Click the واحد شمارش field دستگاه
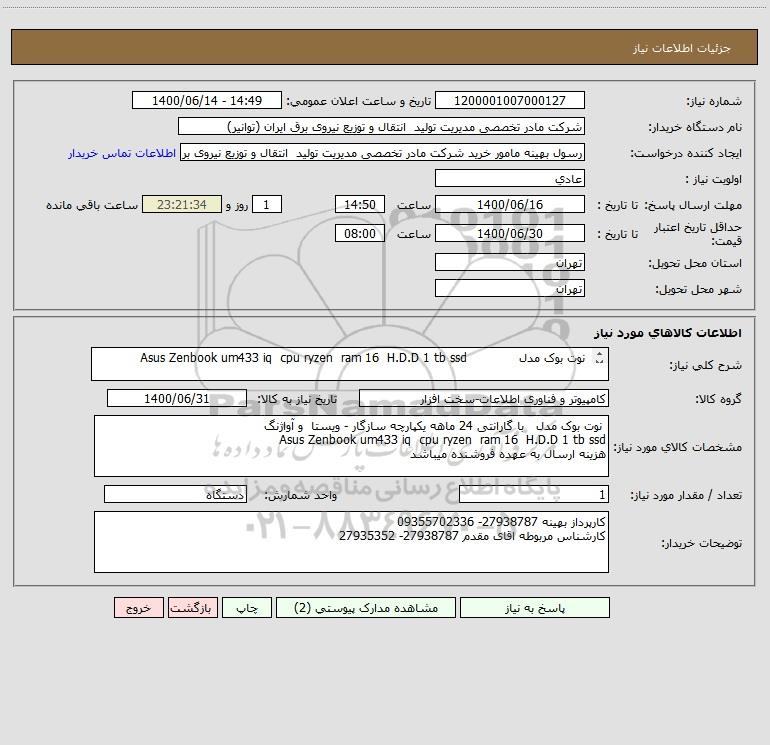 click(x=175, y=495)
